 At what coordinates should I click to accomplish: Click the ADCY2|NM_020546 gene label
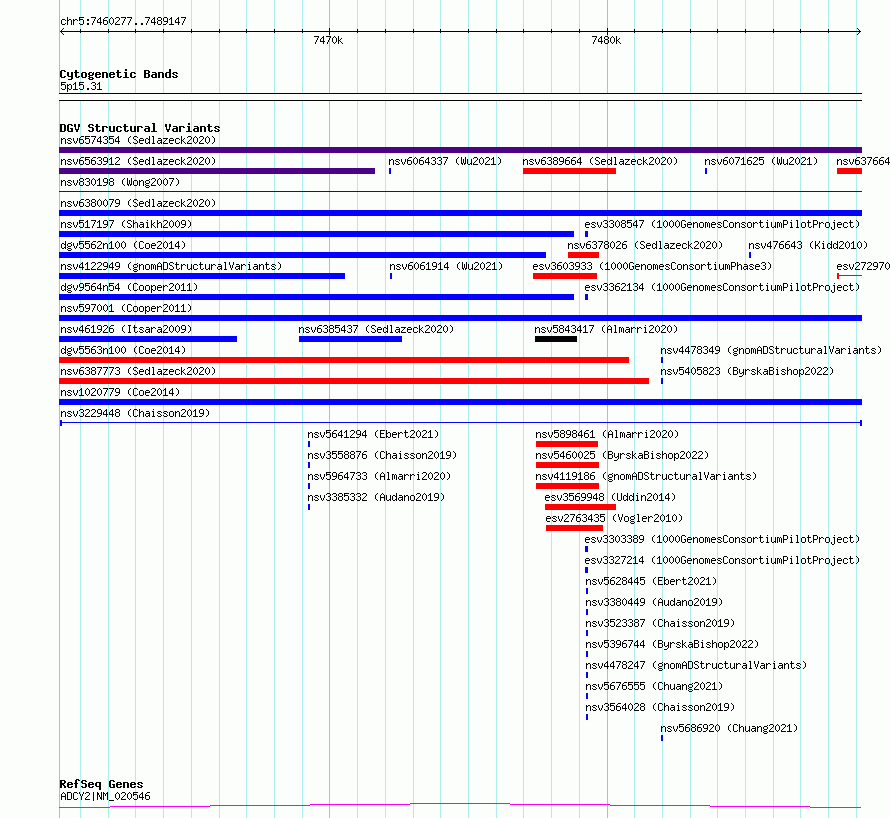(x=105, y=796)
